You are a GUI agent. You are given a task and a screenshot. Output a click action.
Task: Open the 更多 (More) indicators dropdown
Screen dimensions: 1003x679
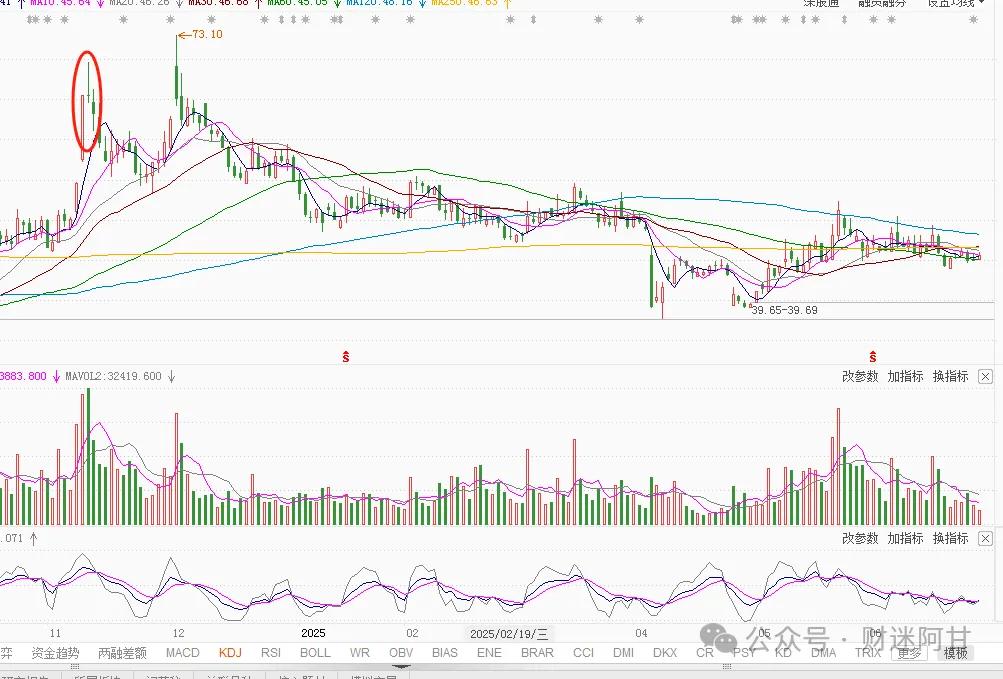click(911, 652)
